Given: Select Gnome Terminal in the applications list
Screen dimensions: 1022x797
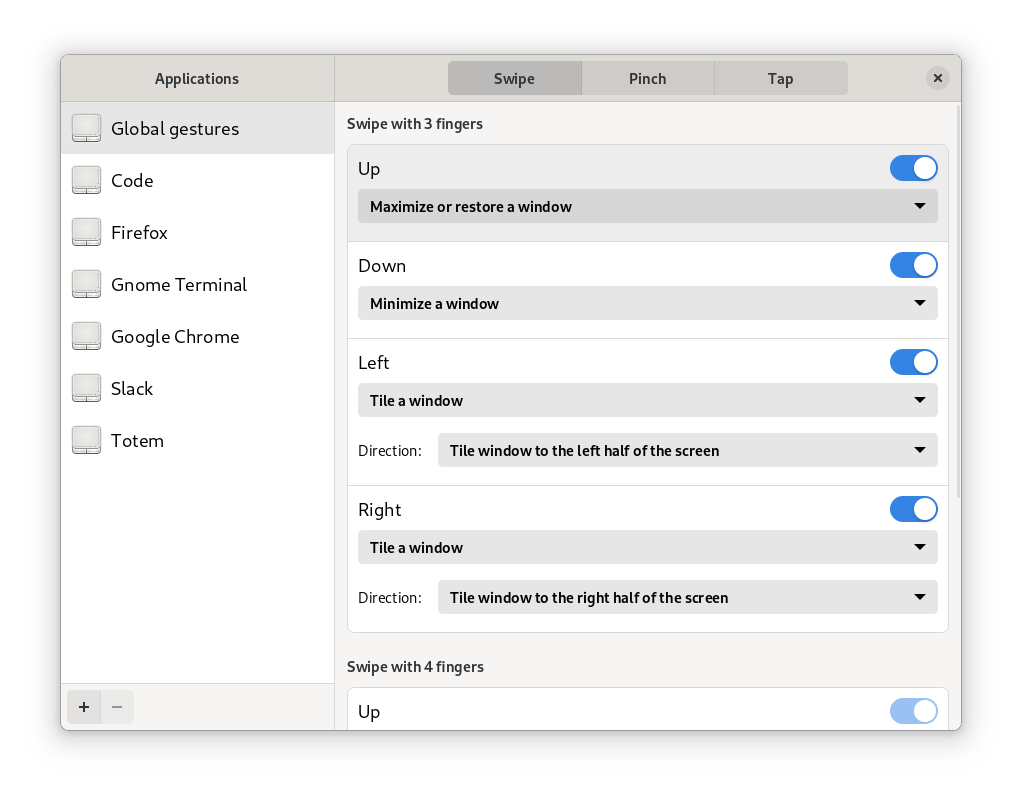Looking at the screenshot, I should 197,285.
